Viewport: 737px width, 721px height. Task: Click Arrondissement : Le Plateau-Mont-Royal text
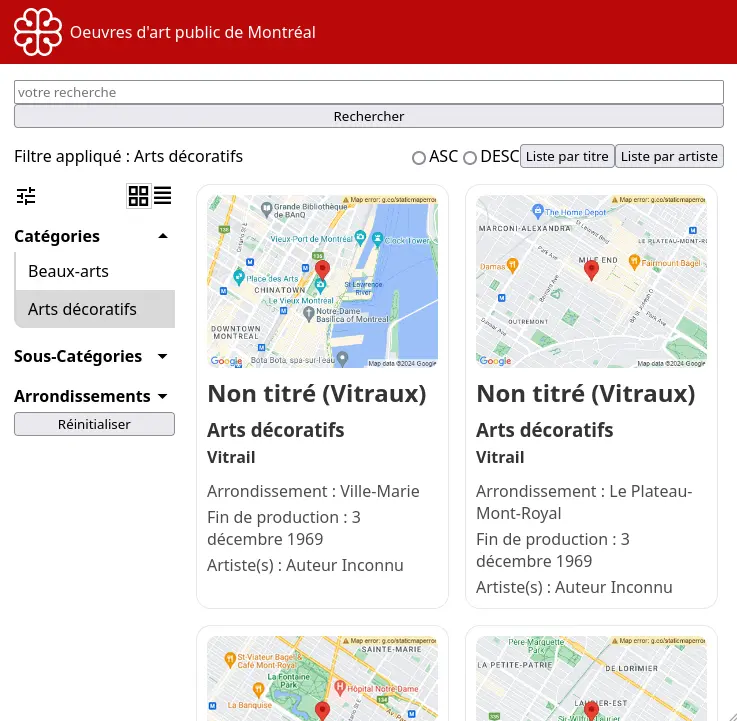[x=584, y=502]
